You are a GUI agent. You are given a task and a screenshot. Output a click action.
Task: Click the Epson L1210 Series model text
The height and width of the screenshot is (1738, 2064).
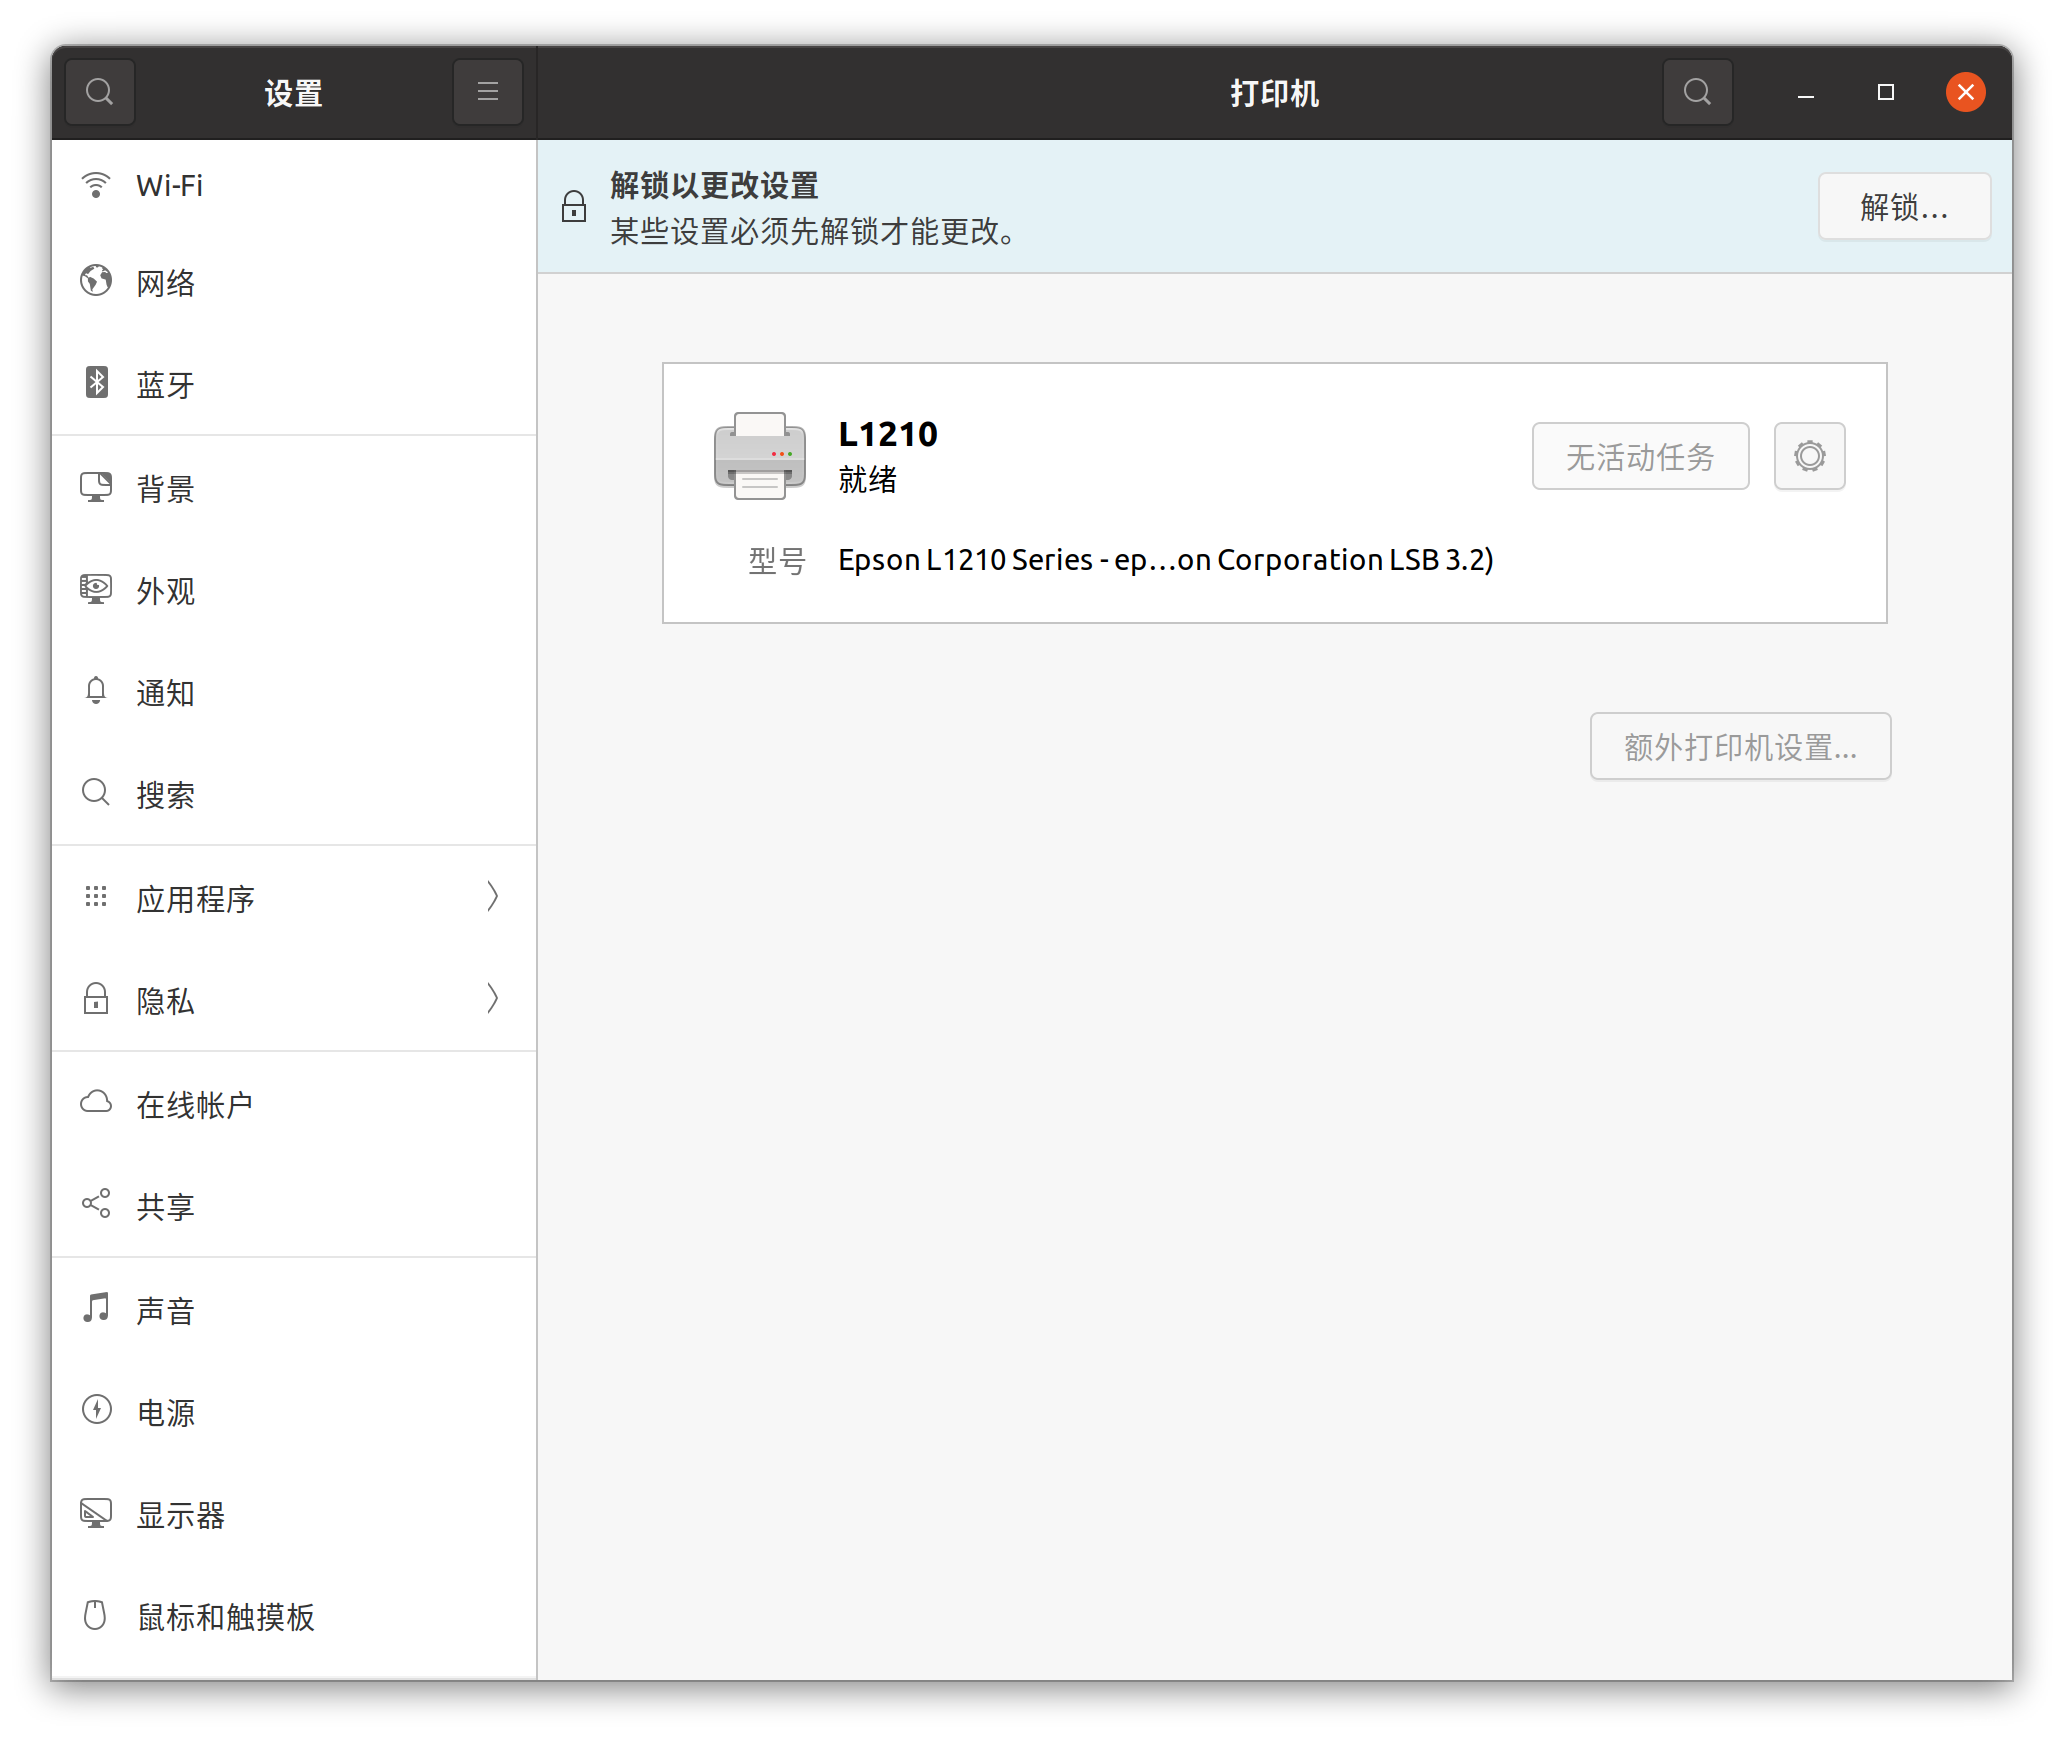[x=1165, y=560]
